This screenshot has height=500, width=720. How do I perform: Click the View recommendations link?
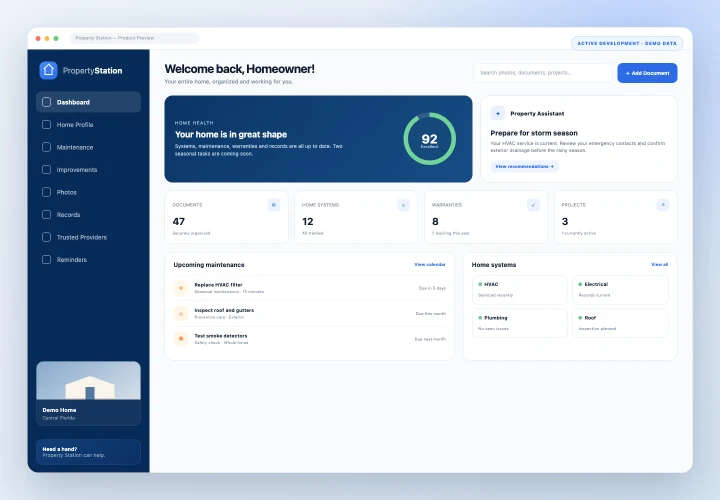pos(524,166)
